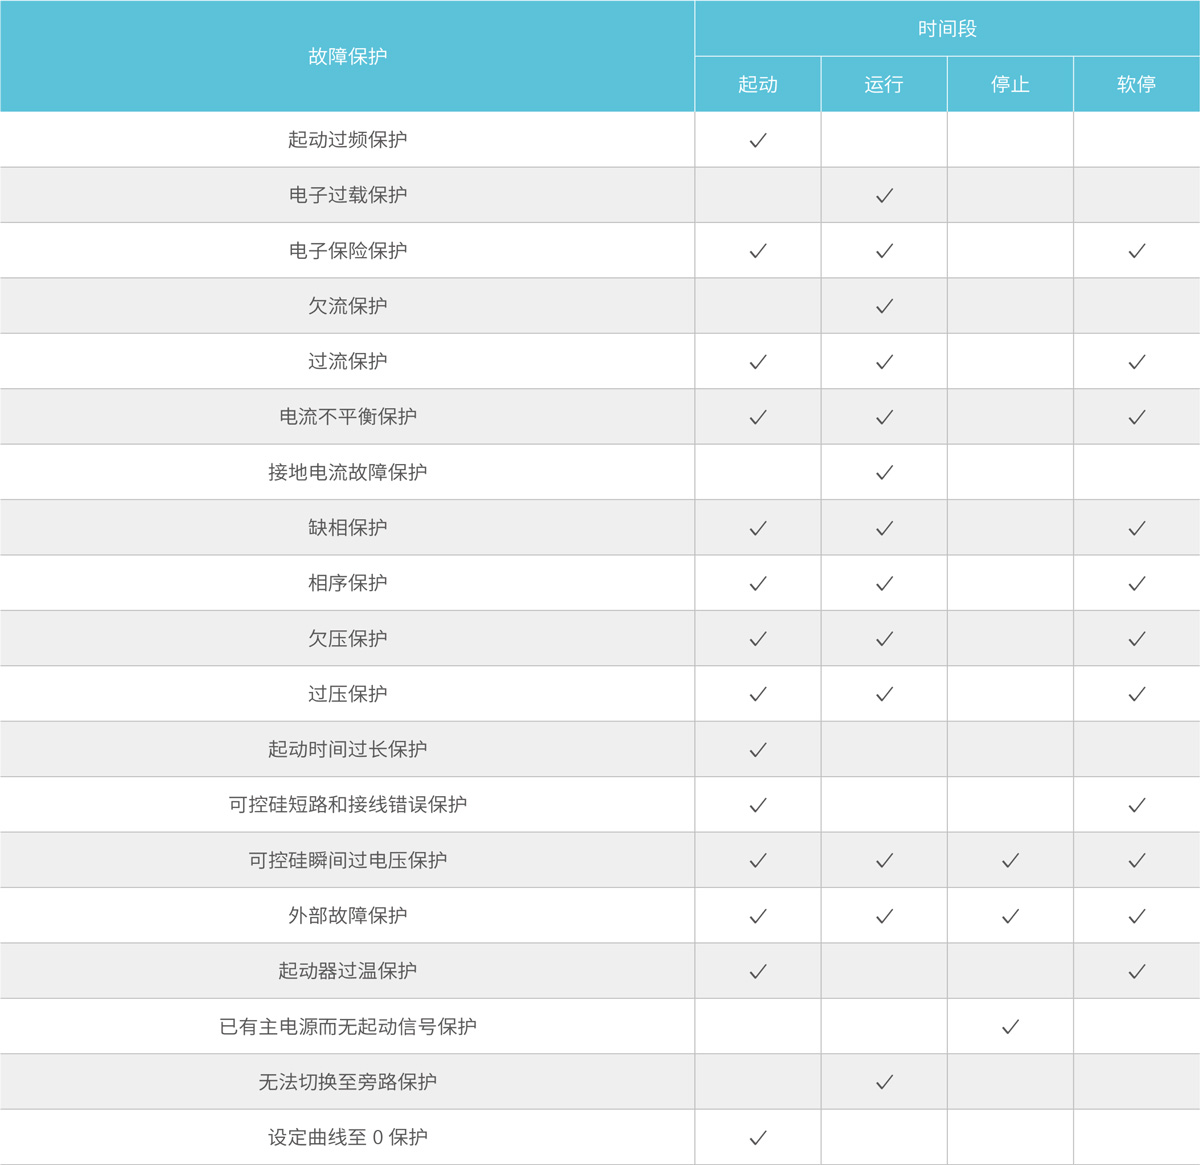Click the 故障保护 header cell
The height and width of the screenshot is (1165, 1200).
point(347,56)
